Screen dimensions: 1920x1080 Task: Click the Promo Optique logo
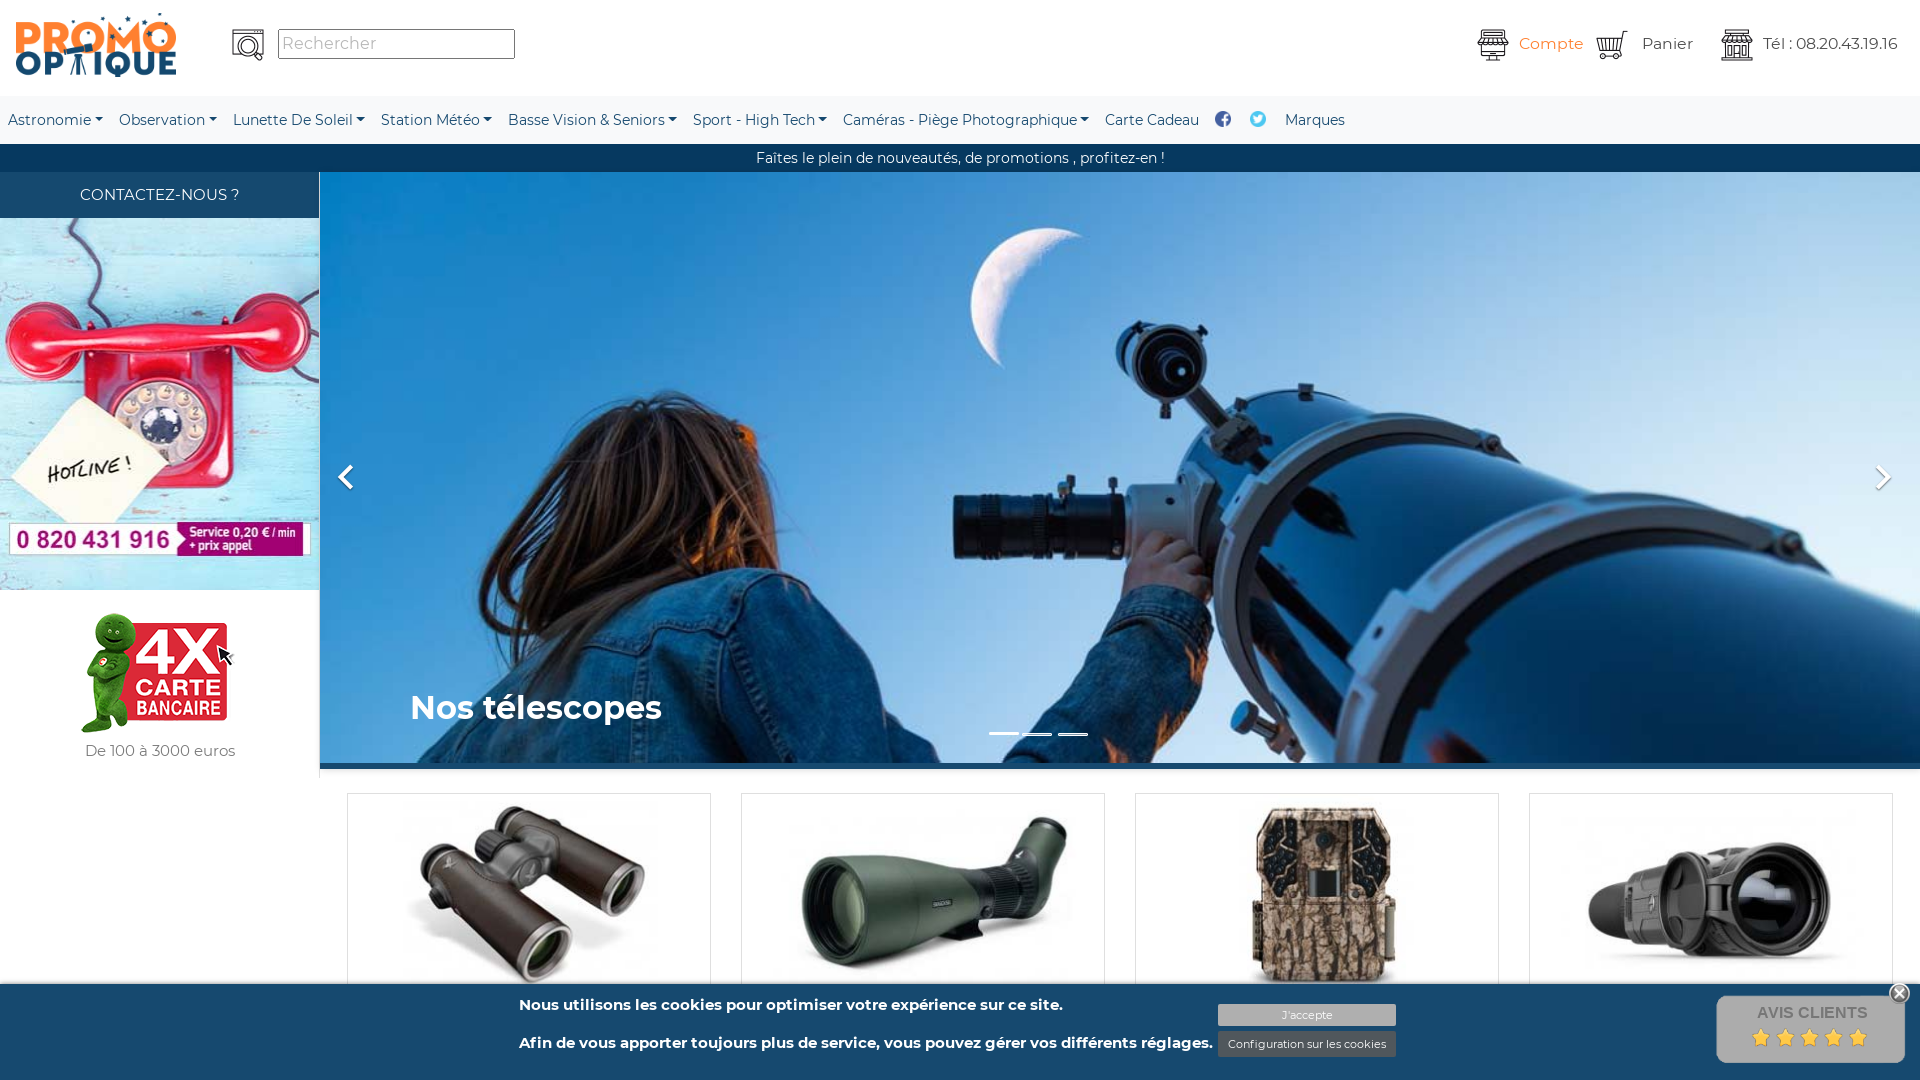pos(96,45)
